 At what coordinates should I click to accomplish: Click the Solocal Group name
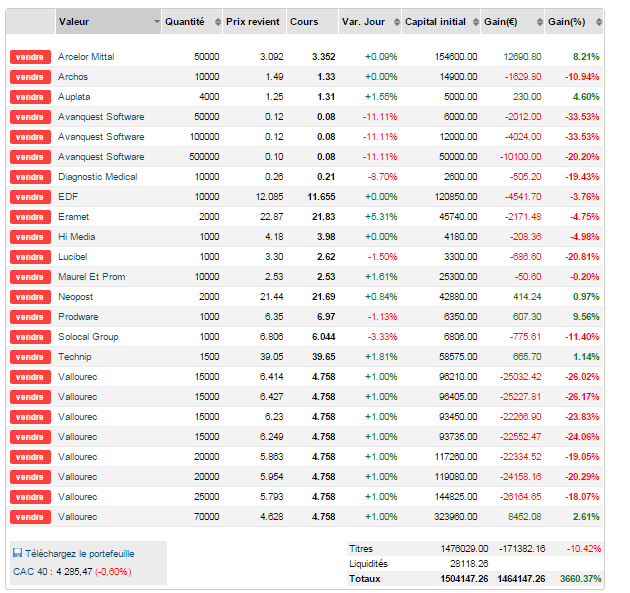pos(88,337)
